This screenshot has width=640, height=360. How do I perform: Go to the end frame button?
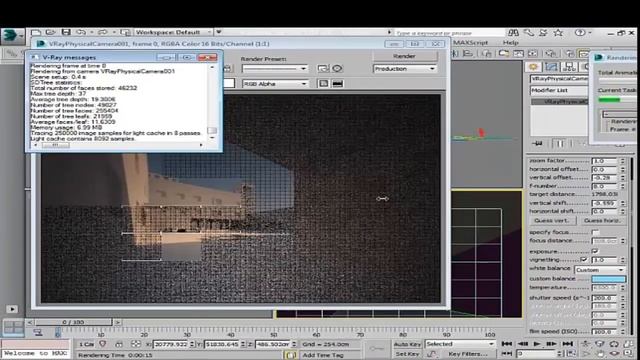click(x=568, y=344)
